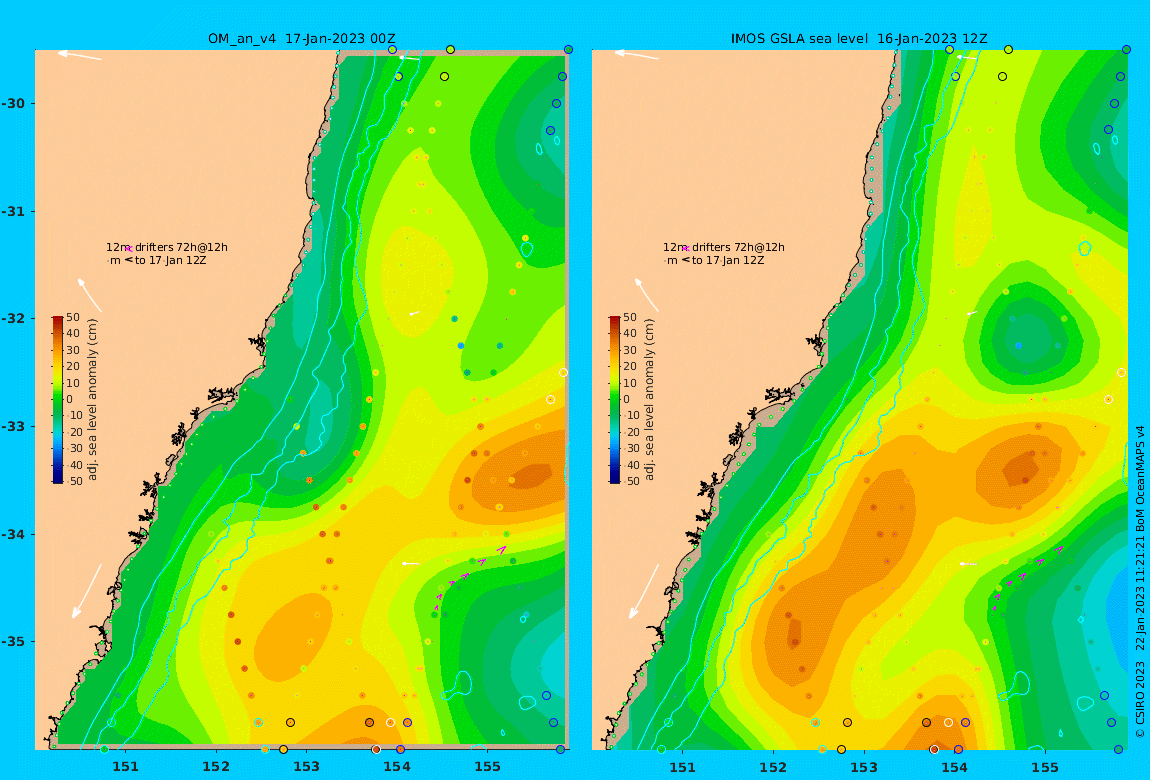Click 'adj. sea level anomaly (cm)' in the IMOS GSLA map
The width and height of the screenshot is (1150, 780).
pyautogui.click(x=649, y=400)
